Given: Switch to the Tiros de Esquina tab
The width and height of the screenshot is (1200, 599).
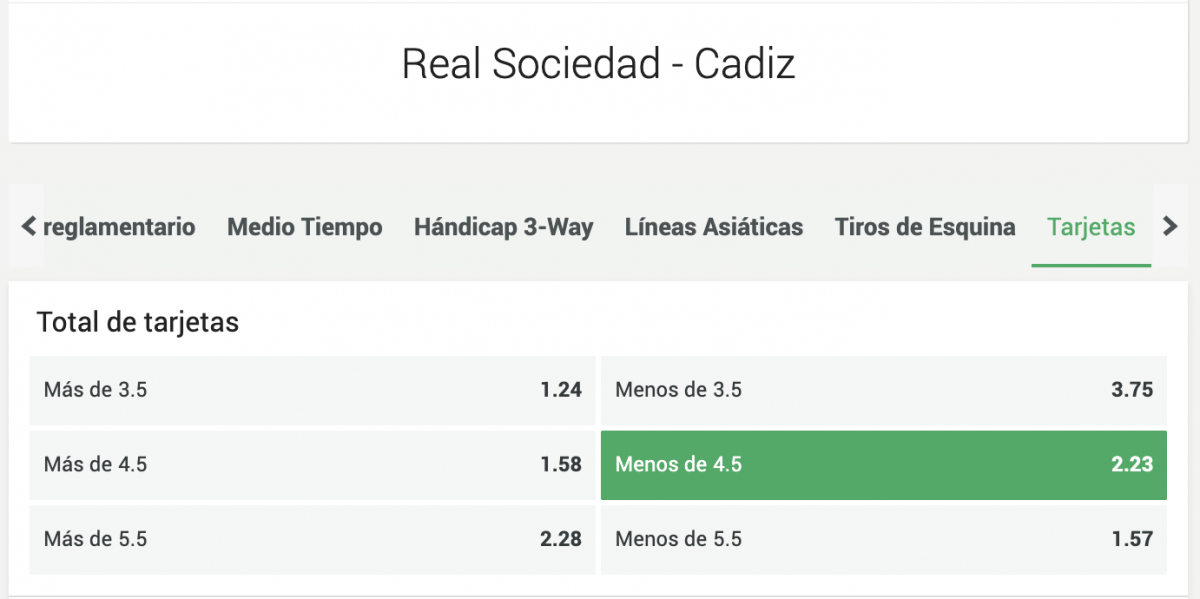Looking at the screenshot, I should coord(925,227).
